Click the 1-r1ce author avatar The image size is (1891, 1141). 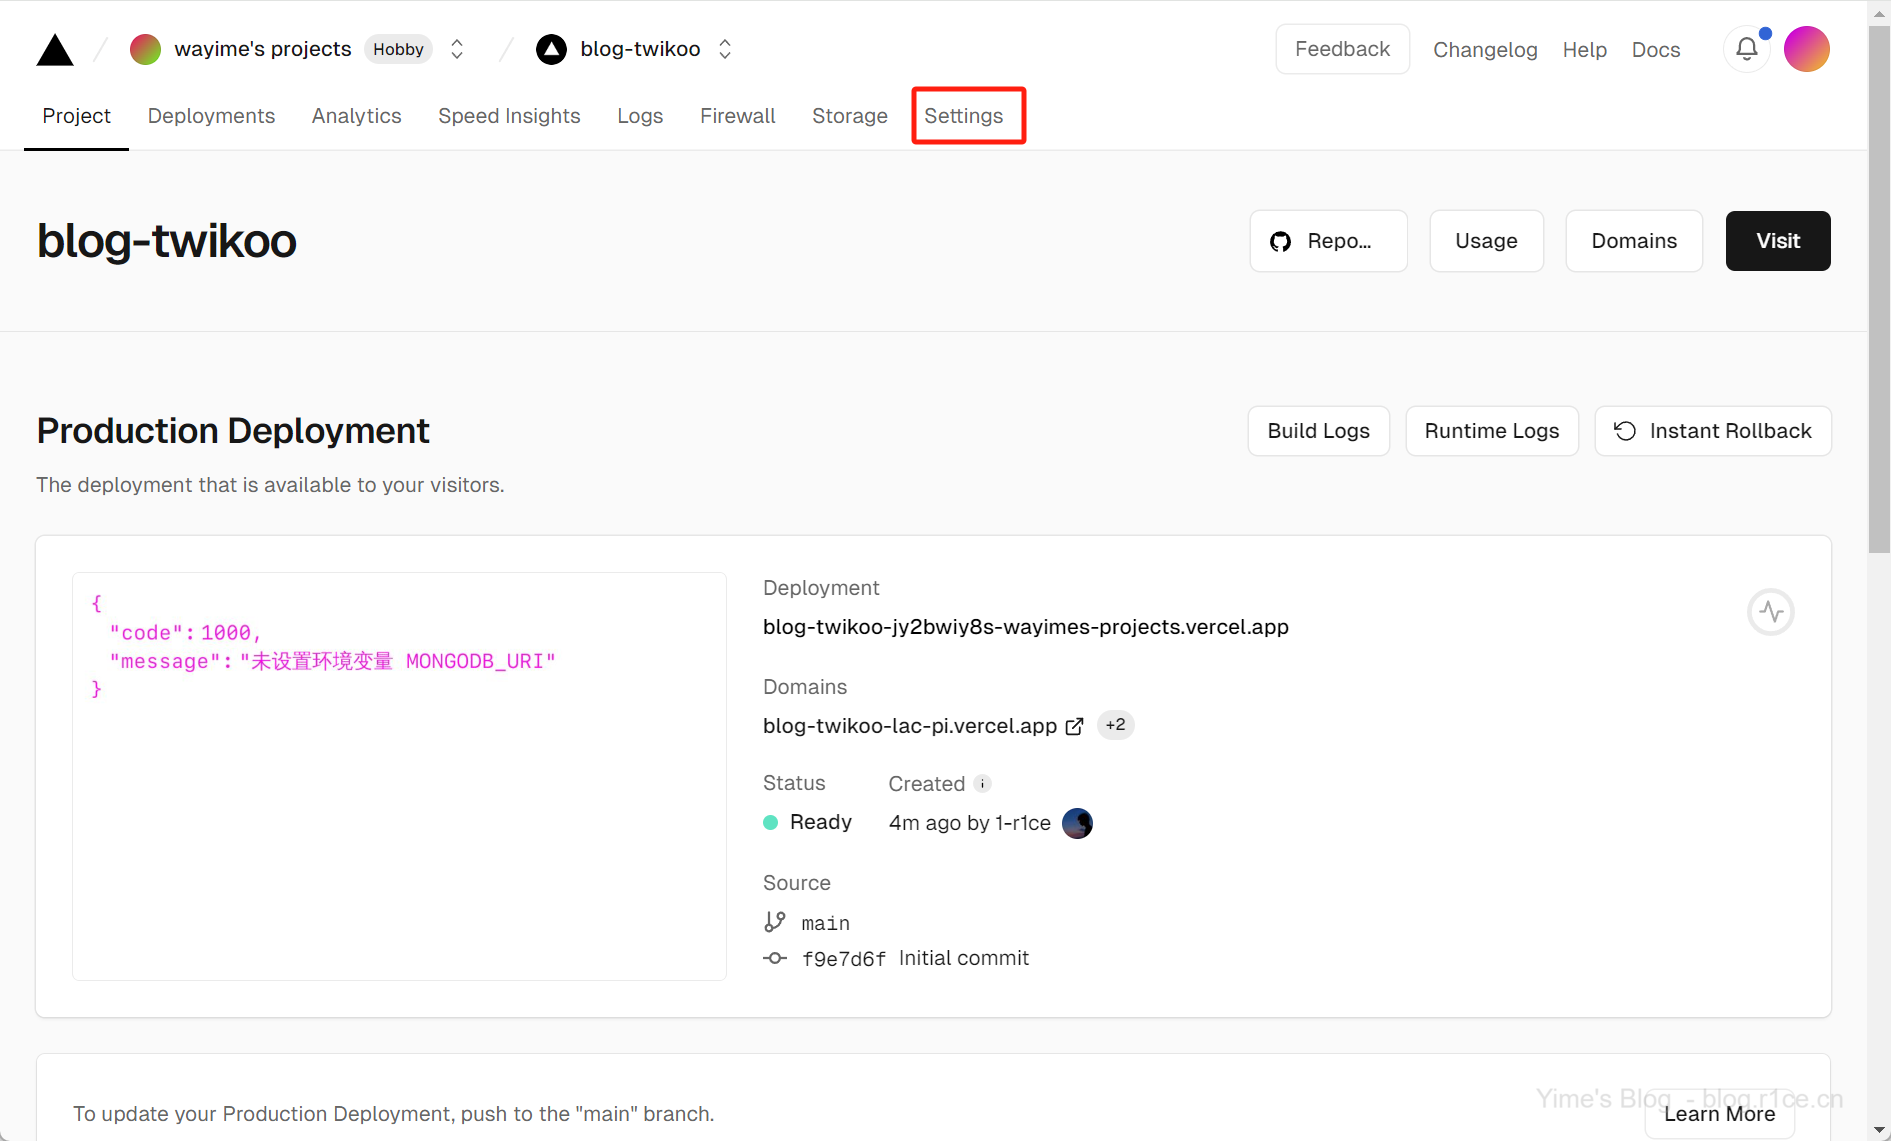(1077, 823)
